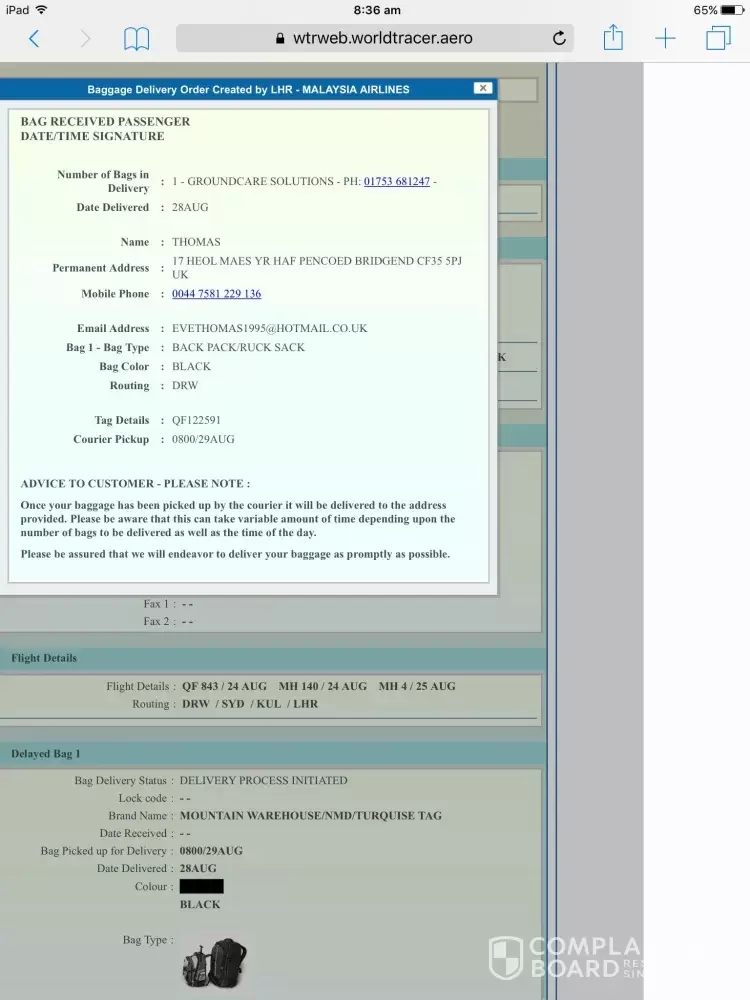Open the Safari share sheet icon
Screen dimensions: 750x1000
click(x=614, y=37)
